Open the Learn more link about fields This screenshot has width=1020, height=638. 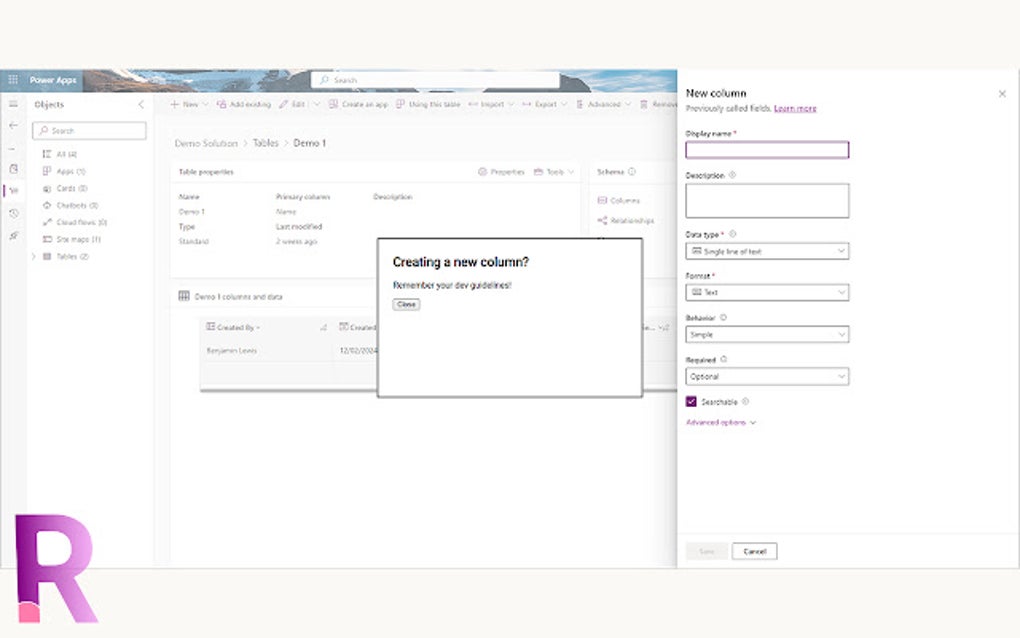click(795, 108)
